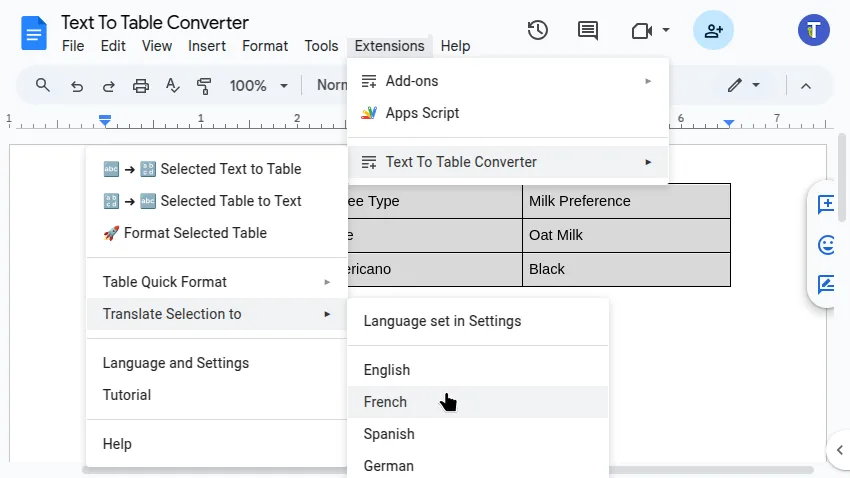Click the redo arrow icon
The image size is (850, 478).
[x=109, y=86]
